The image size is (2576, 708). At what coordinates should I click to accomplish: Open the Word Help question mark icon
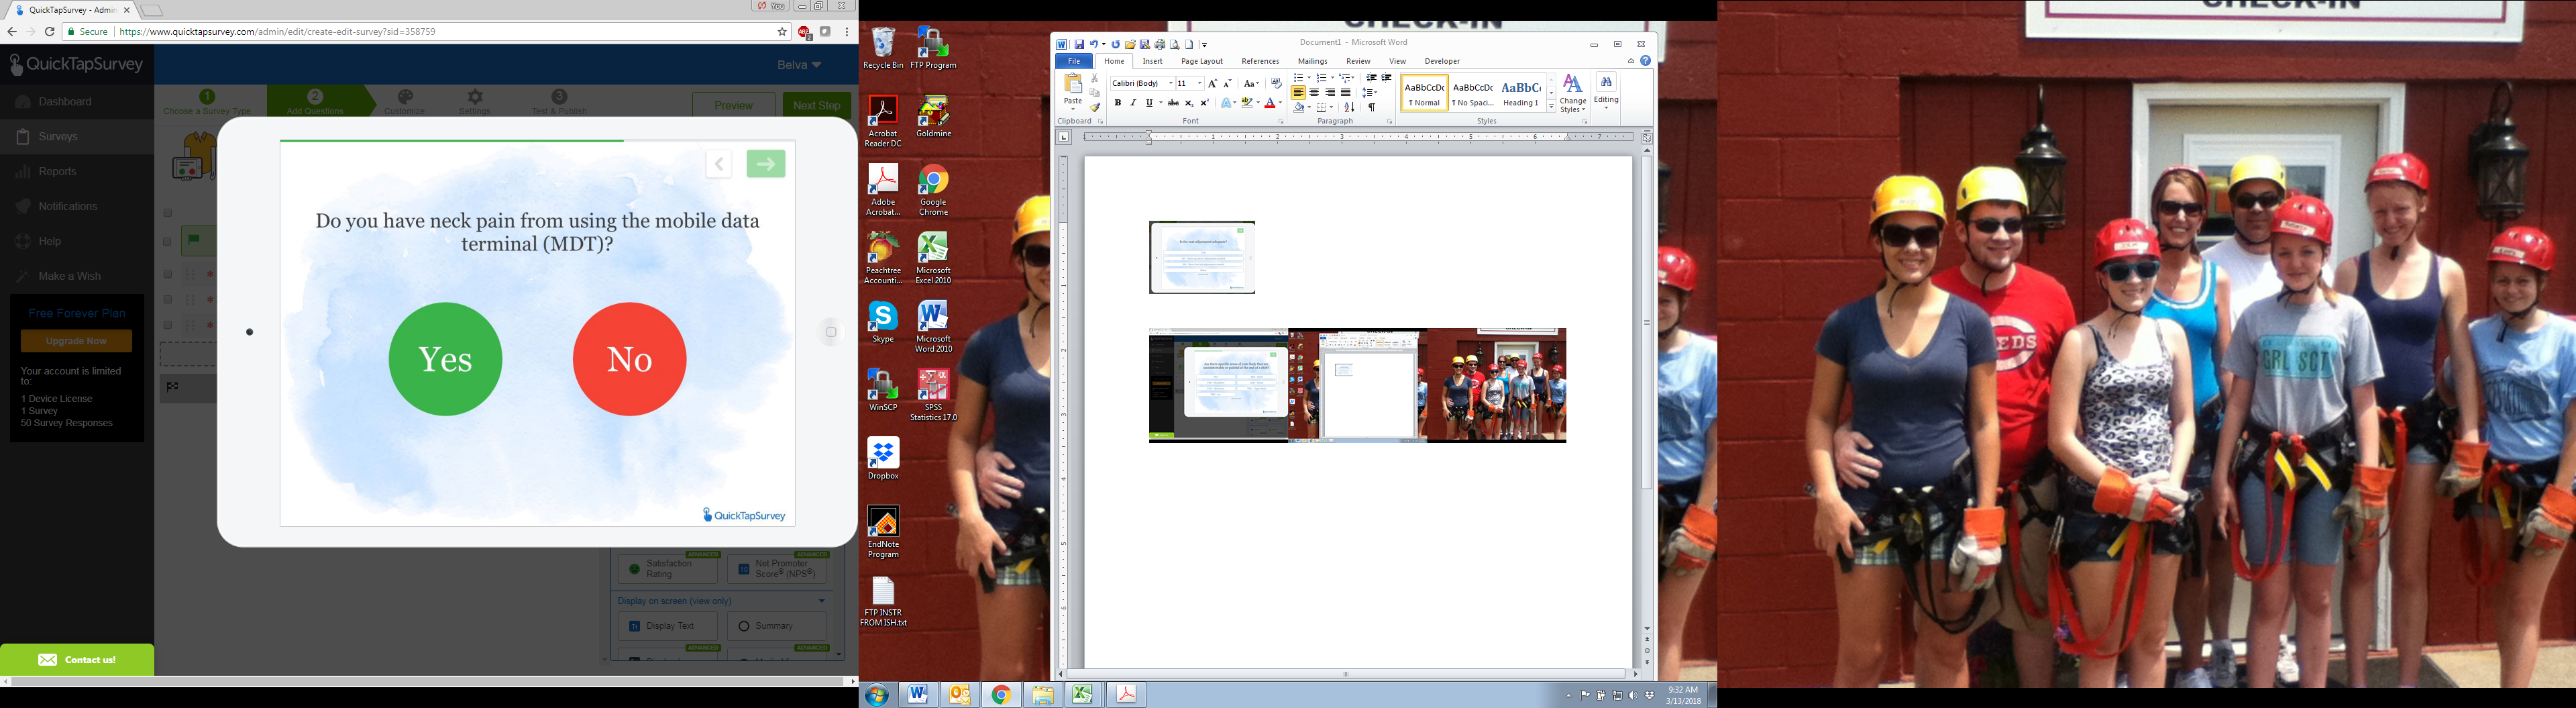(x=1645, y=61)
